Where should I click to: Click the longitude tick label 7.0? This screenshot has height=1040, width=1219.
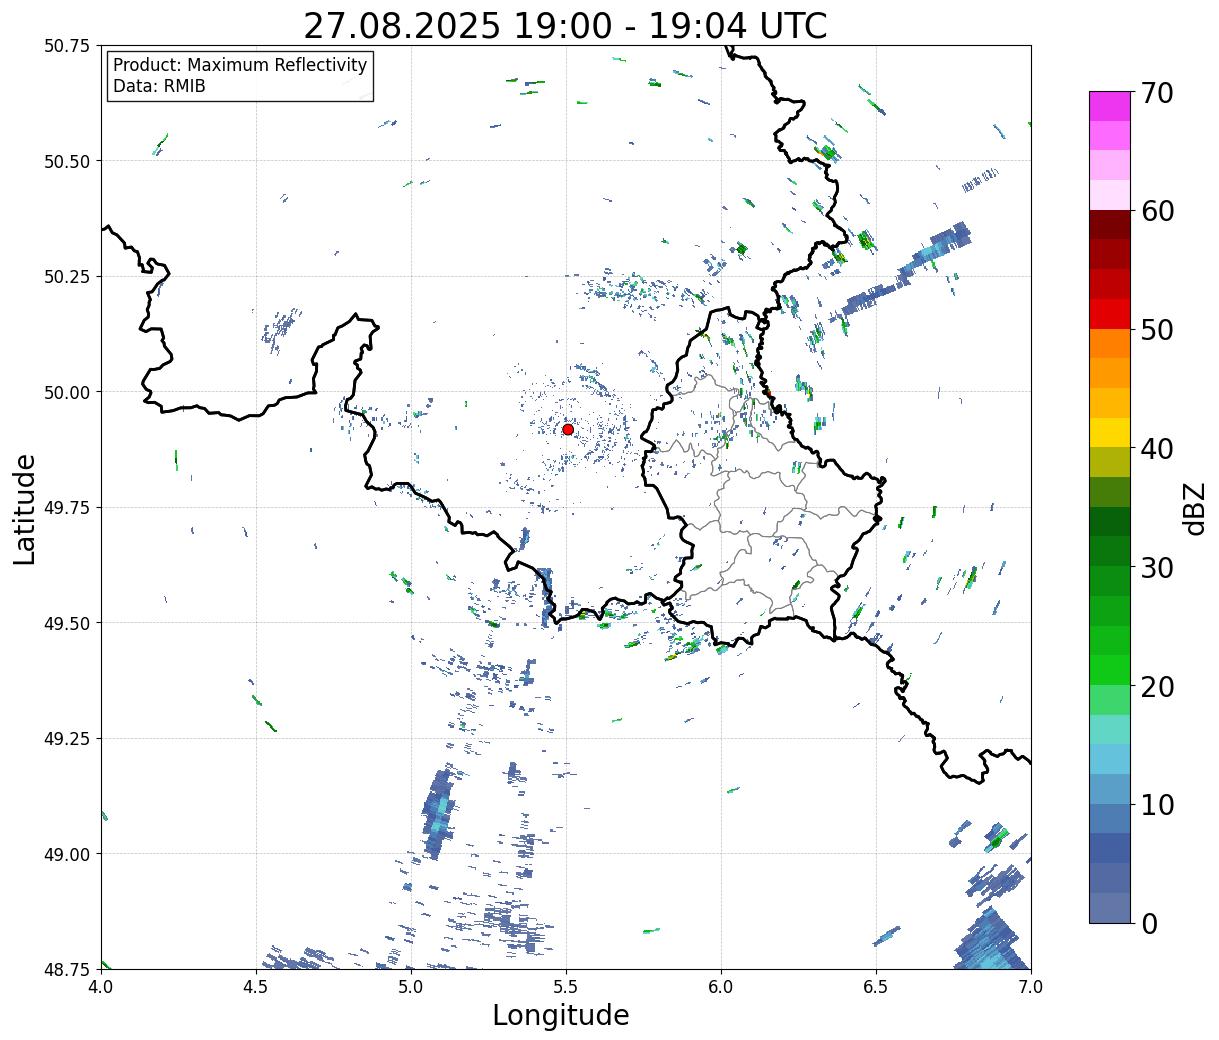click(1031, 986)
